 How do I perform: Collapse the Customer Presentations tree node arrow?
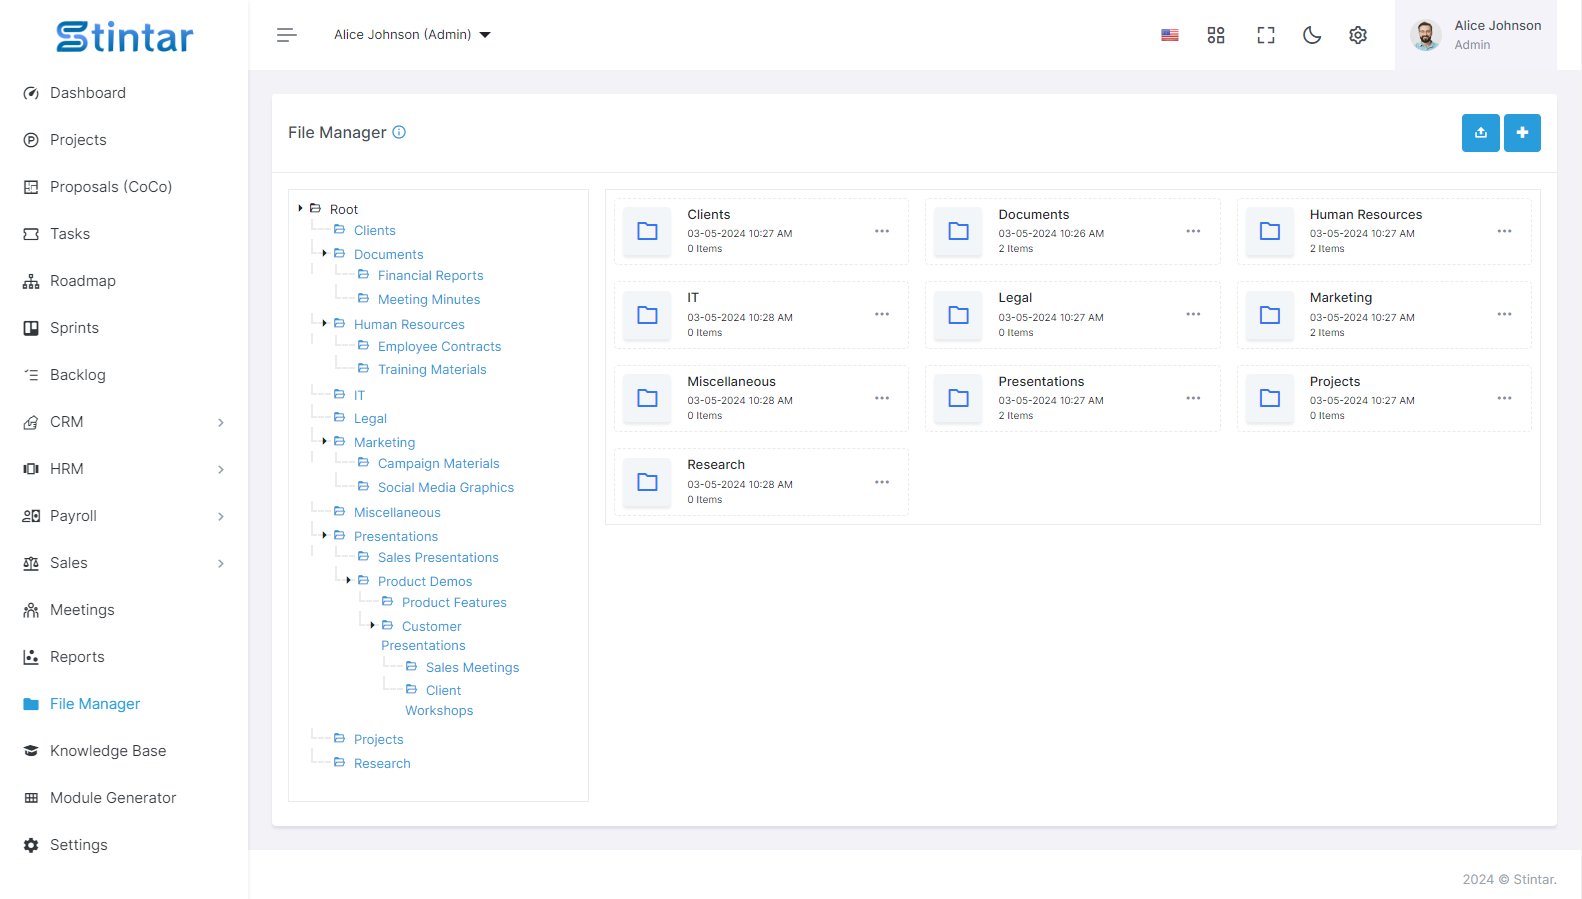(x=372, y=625)
